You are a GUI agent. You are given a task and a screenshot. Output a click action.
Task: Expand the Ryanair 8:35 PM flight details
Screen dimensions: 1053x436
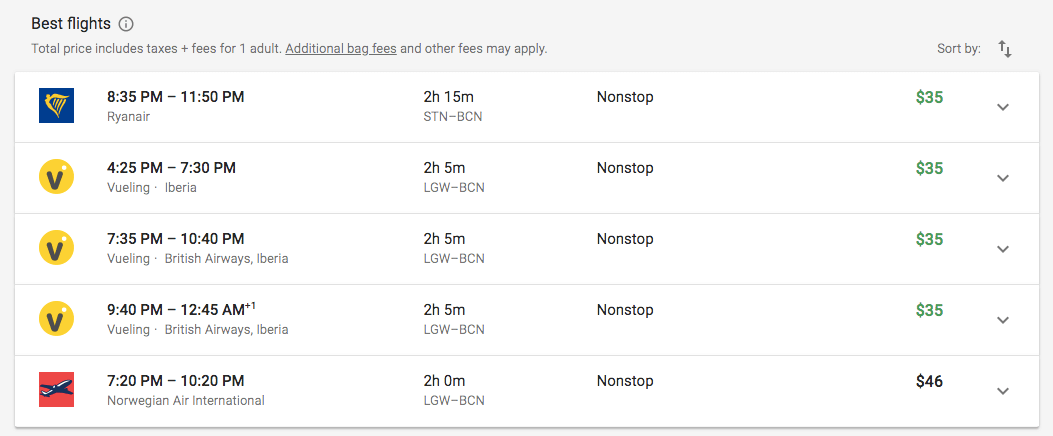[x=1003, y=107]
